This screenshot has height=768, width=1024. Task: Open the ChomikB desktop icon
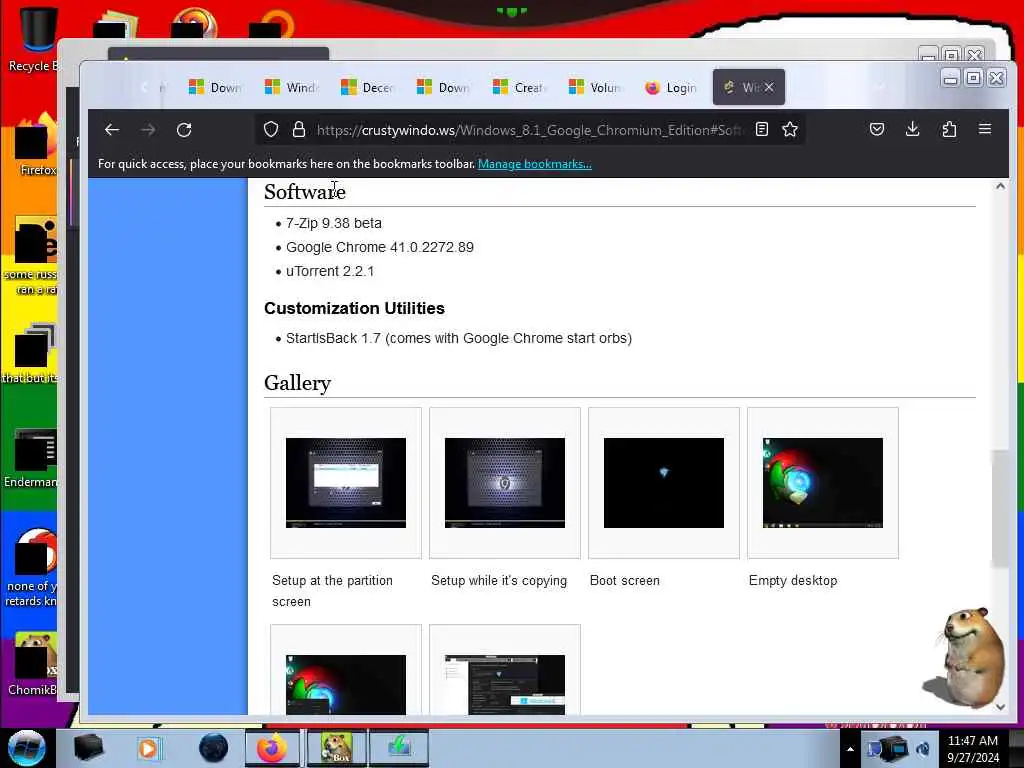(33, 665)
